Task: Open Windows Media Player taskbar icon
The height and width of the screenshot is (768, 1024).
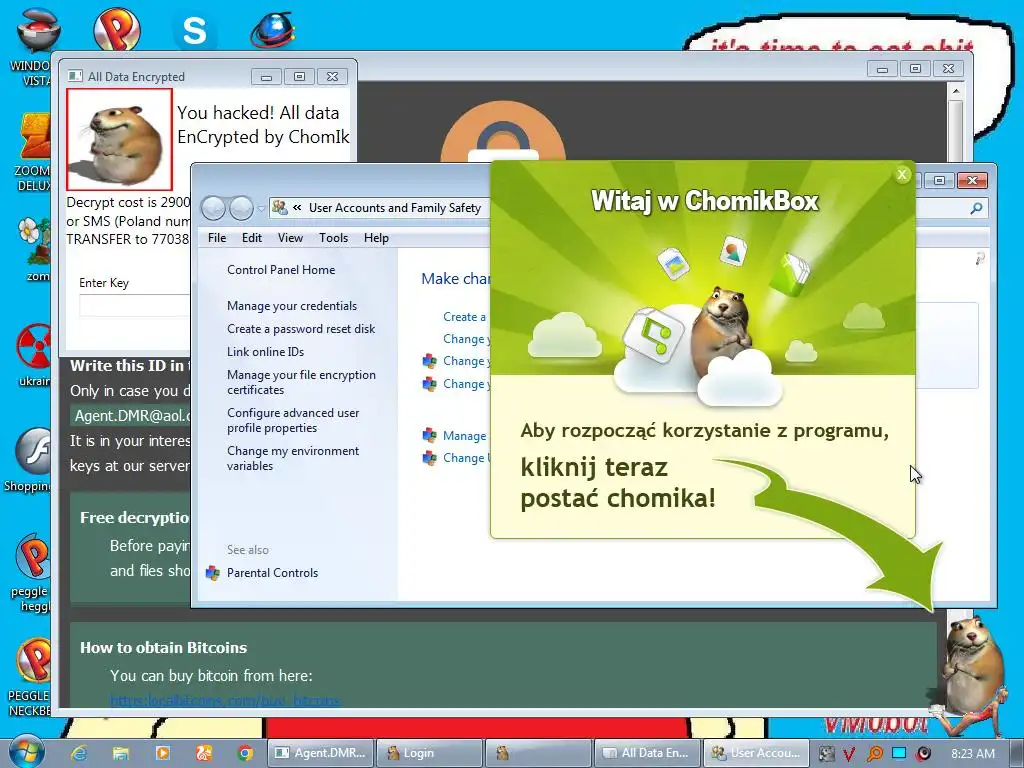Action: pos(162,753)
